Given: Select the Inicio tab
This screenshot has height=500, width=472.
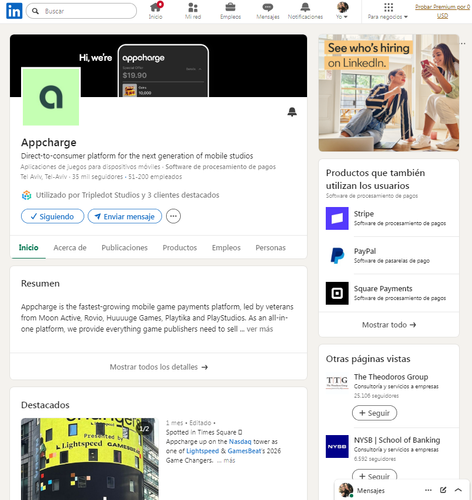Looking at the screenshot, I should tap(28, 248).
